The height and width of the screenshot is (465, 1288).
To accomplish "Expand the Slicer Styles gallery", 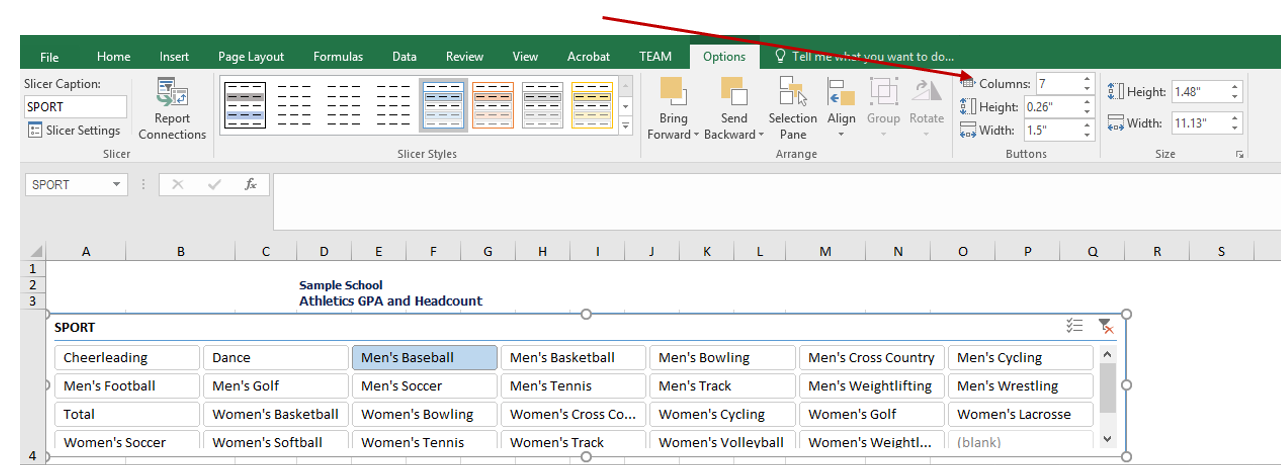I will pyautogui.click(x=626, y=126).
